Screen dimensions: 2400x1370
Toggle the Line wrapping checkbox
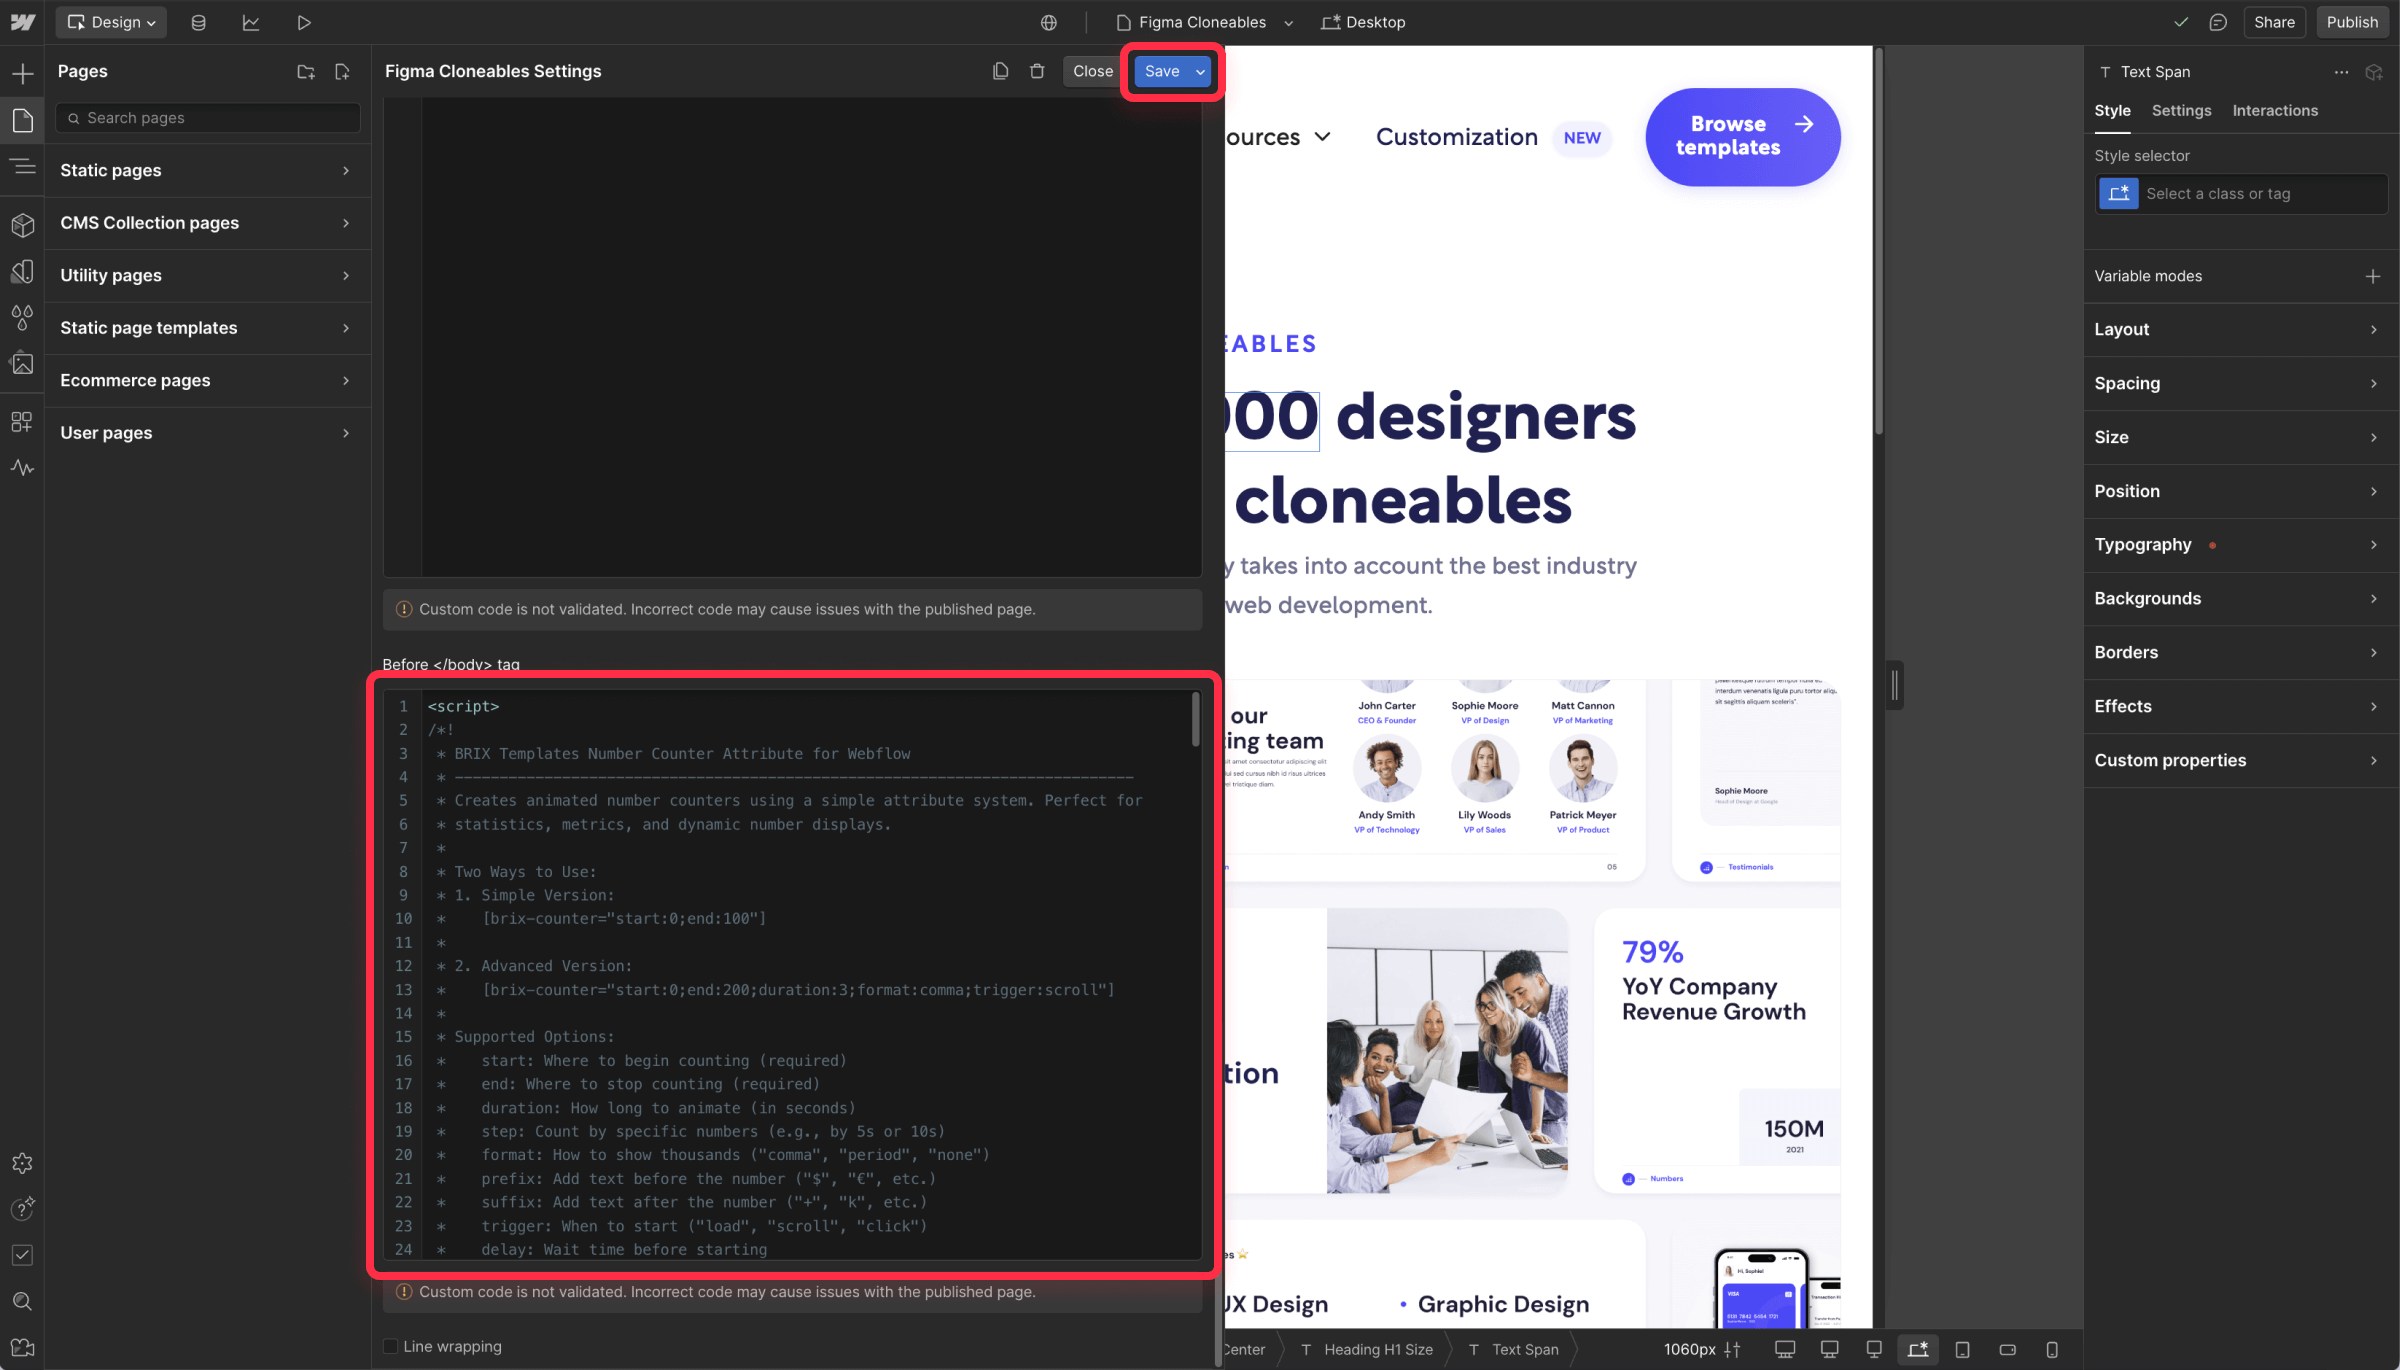point(391,1346)
